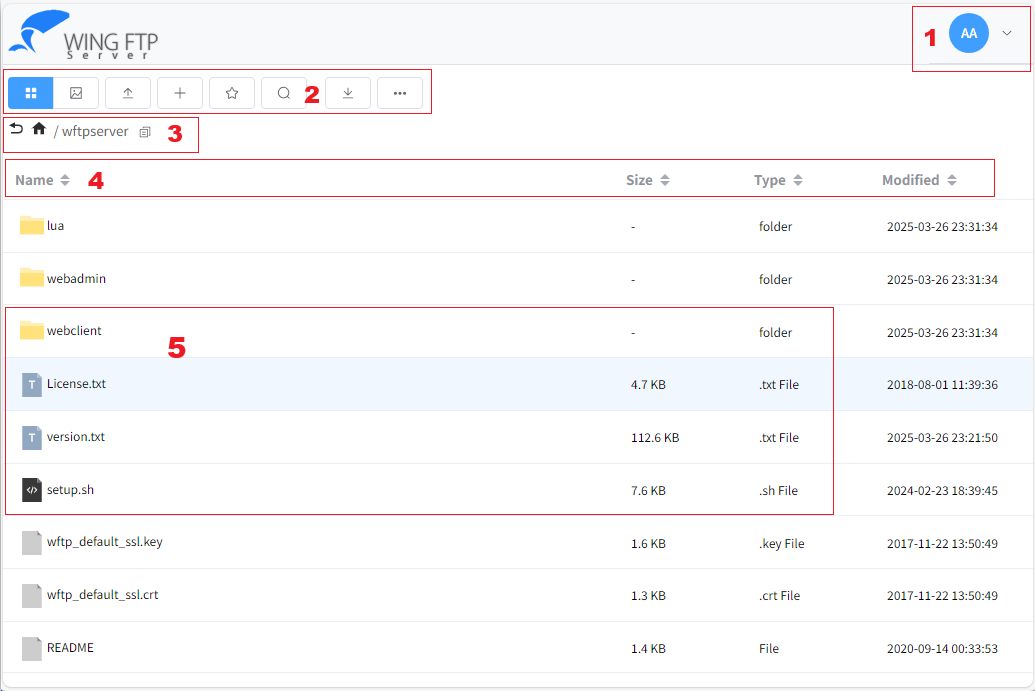
Task: Click the Type sort arrows
Action: tap(797, 180)
